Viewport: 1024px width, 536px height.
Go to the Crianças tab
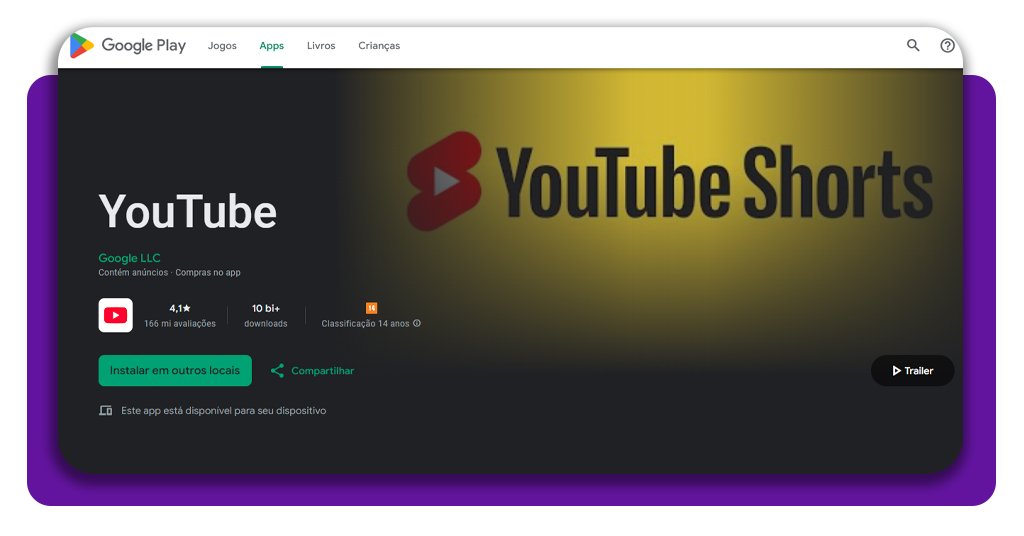(x=379, y=46)
